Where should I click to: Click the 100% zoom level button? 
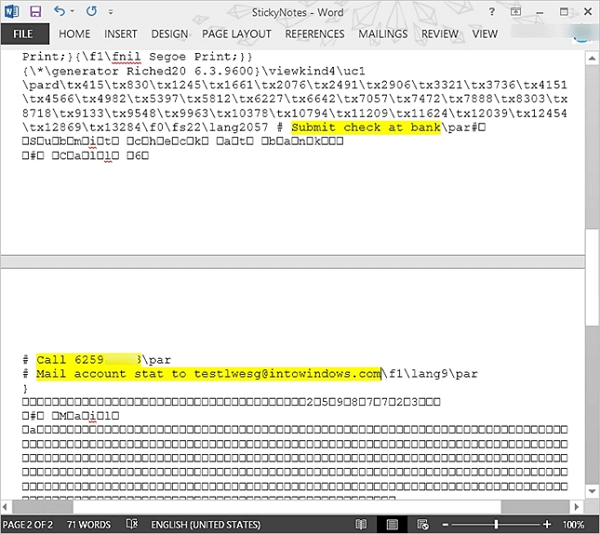(x=574, y=525)
